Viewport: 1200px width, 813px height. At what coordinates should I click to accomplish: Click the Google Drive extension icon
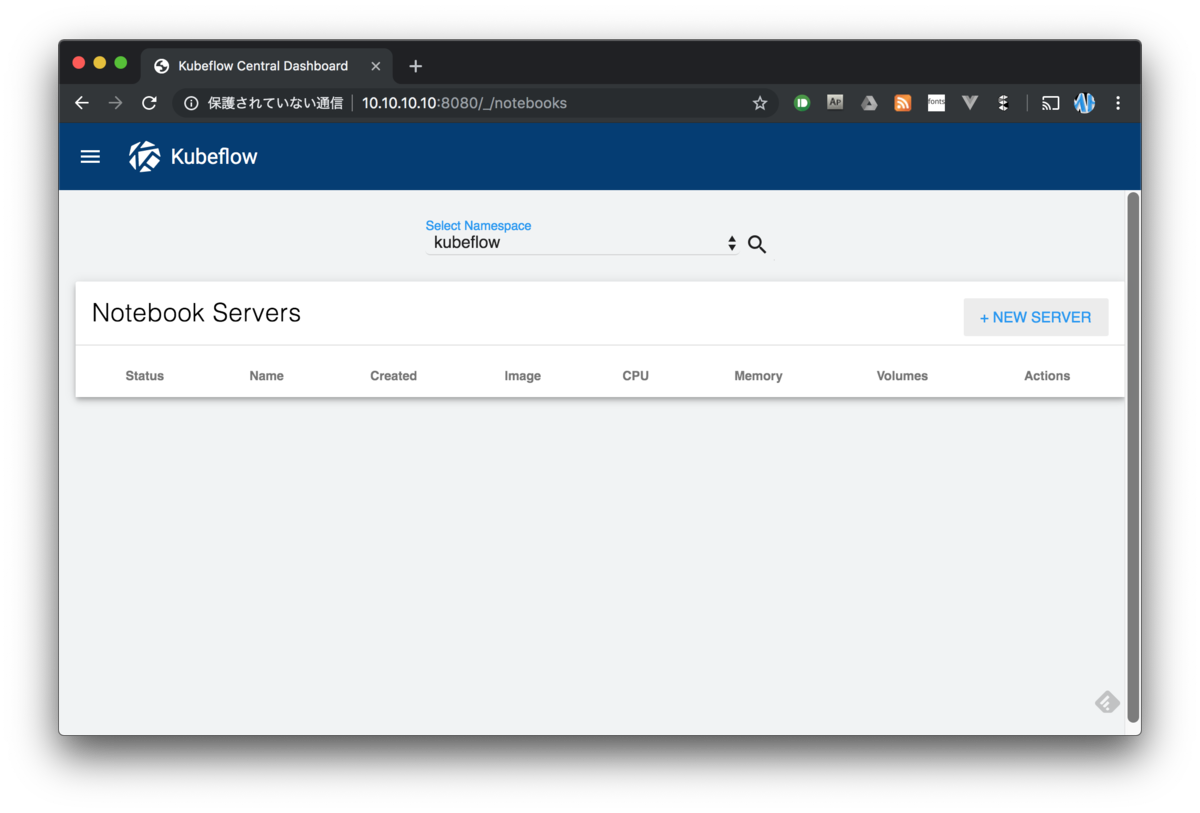tap(869, 103)
